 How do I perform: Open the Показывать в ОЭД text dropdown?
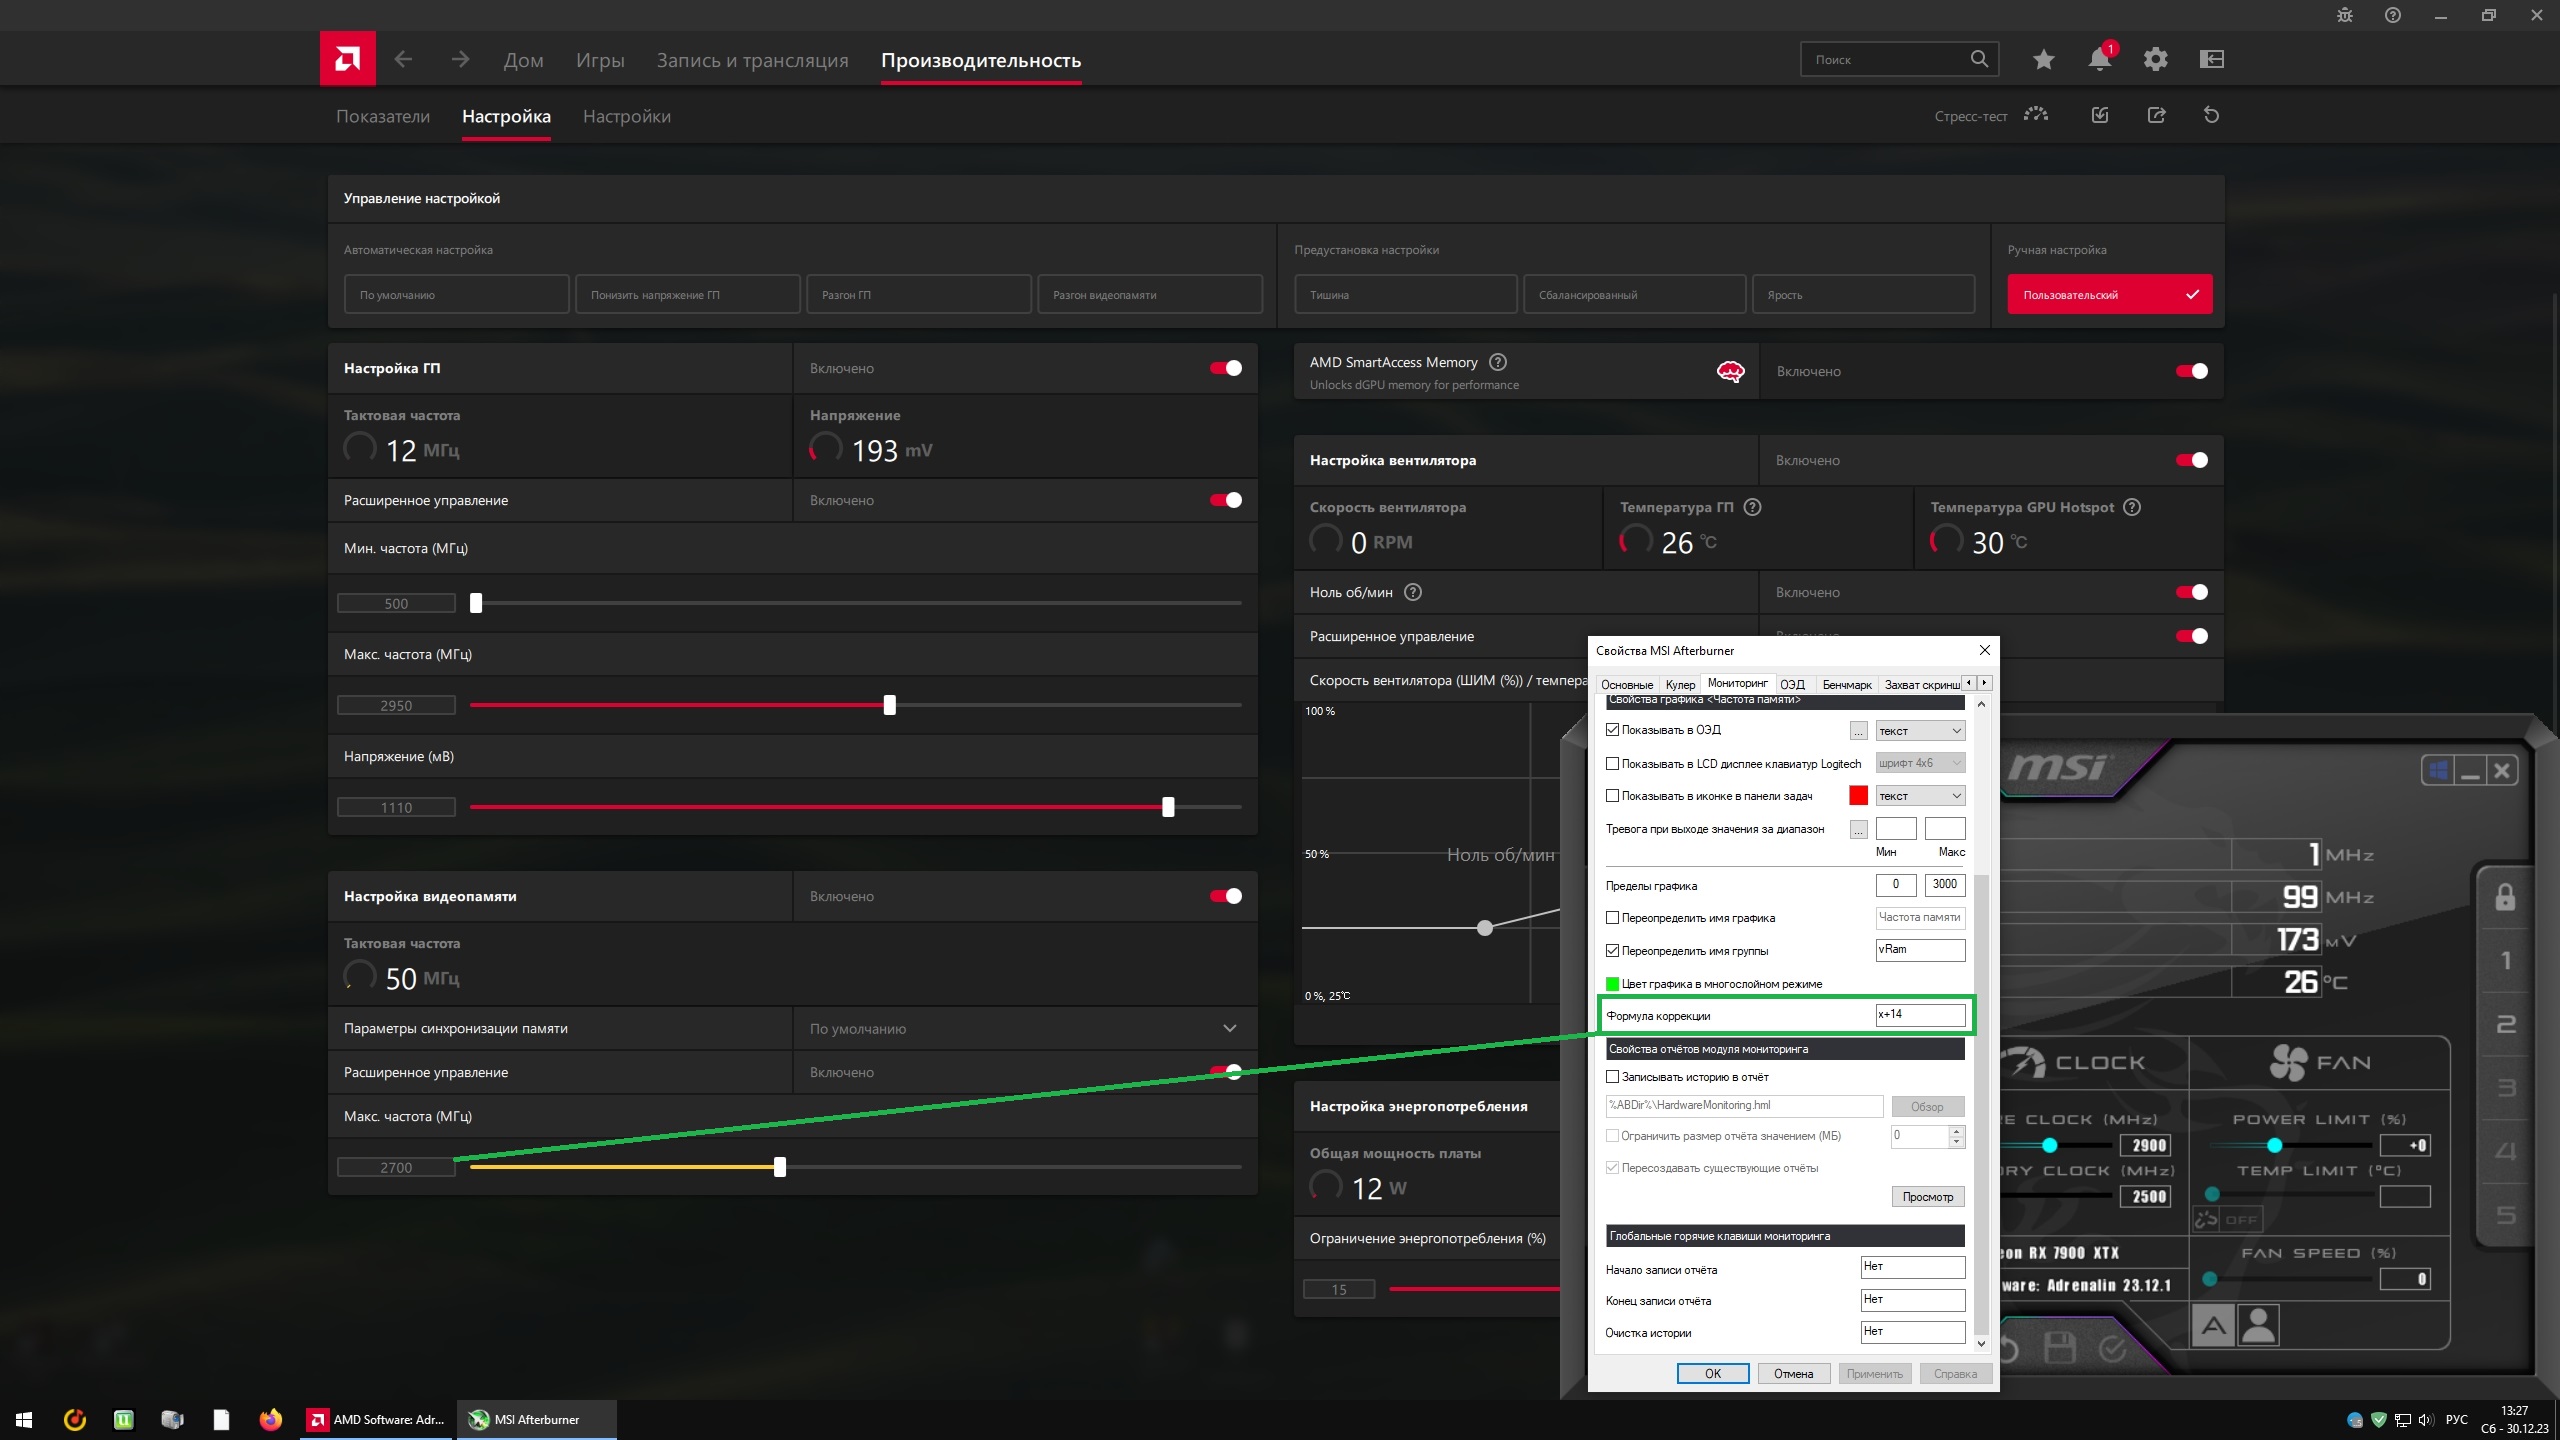(x=1919, y=731)
